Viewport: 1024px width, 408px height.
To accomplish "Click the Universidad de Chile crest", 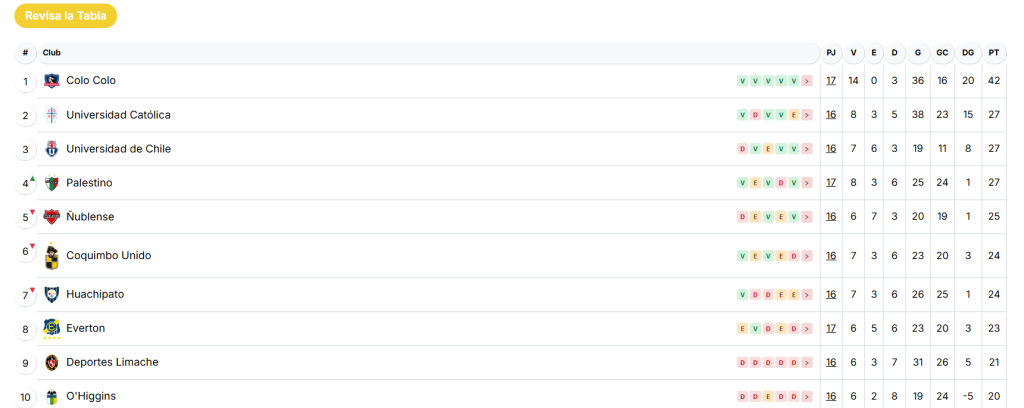I will tap(52, 149).
